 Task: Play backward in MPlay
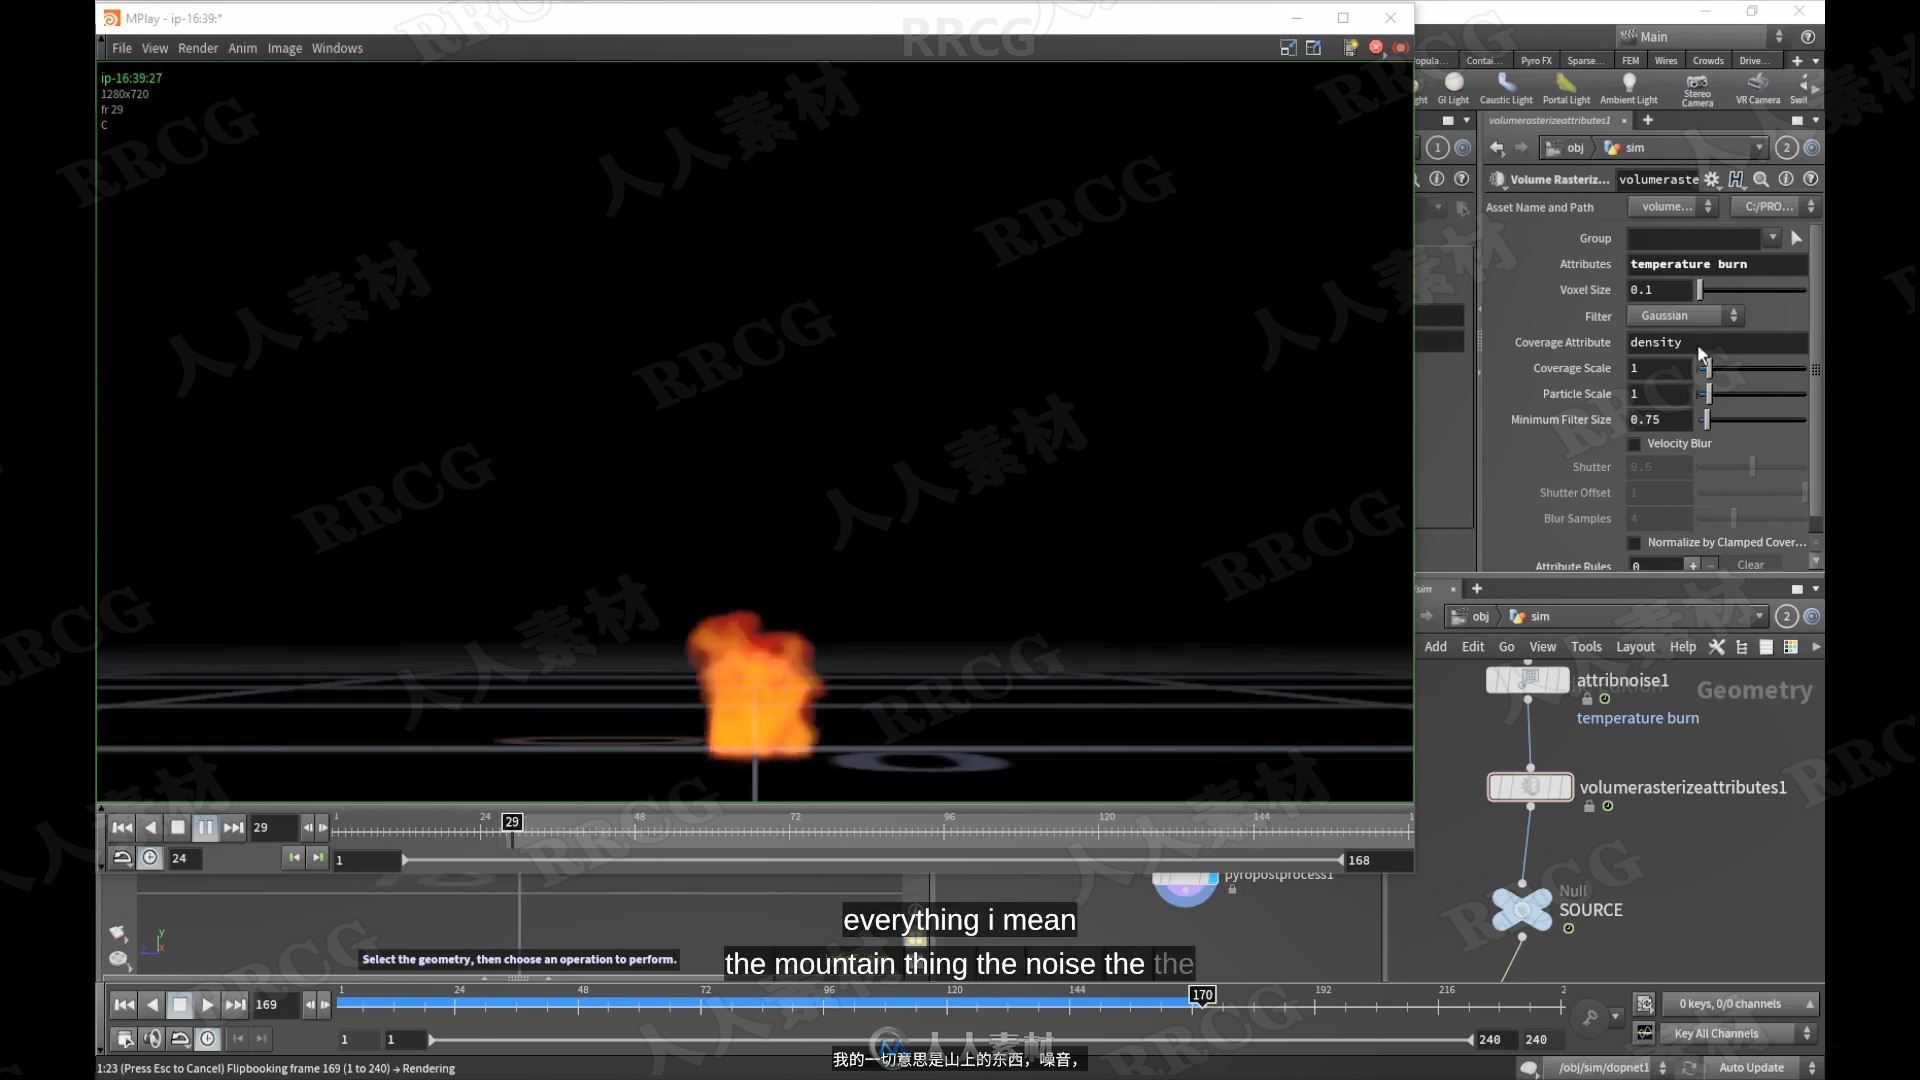coord(150,828)
